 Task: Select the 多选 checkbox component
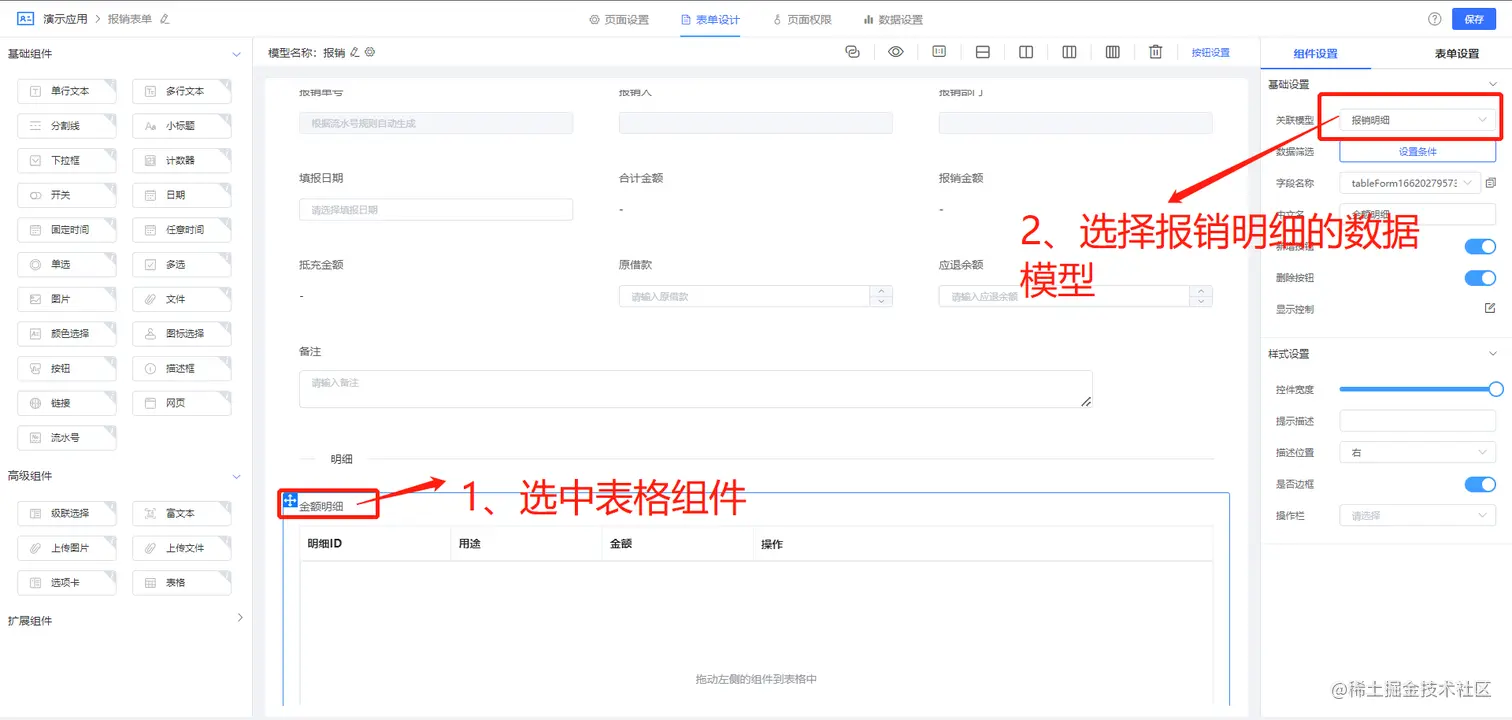click(x=182, y=264)
